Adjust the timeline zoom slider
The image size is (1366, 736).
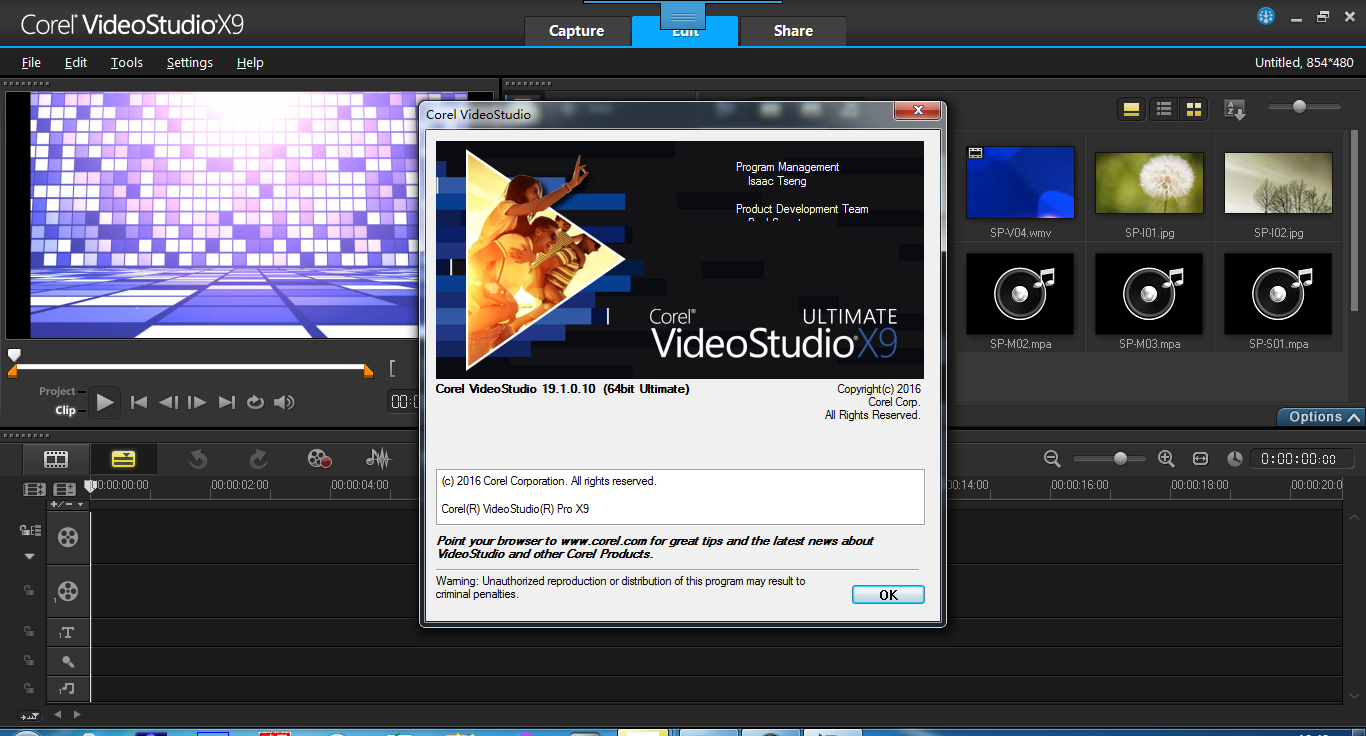tap(1120, 458)
